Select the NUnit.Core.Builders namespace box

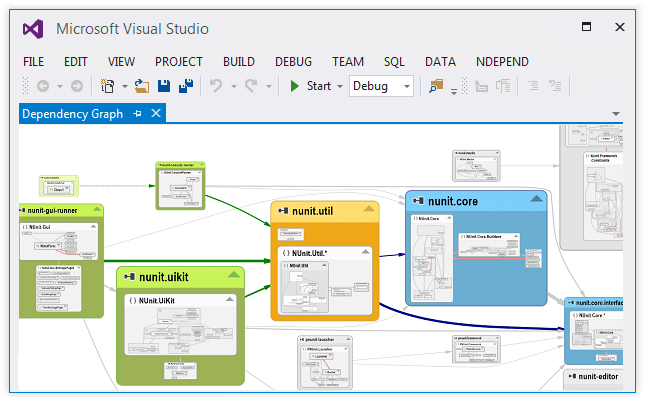(489, 245)
